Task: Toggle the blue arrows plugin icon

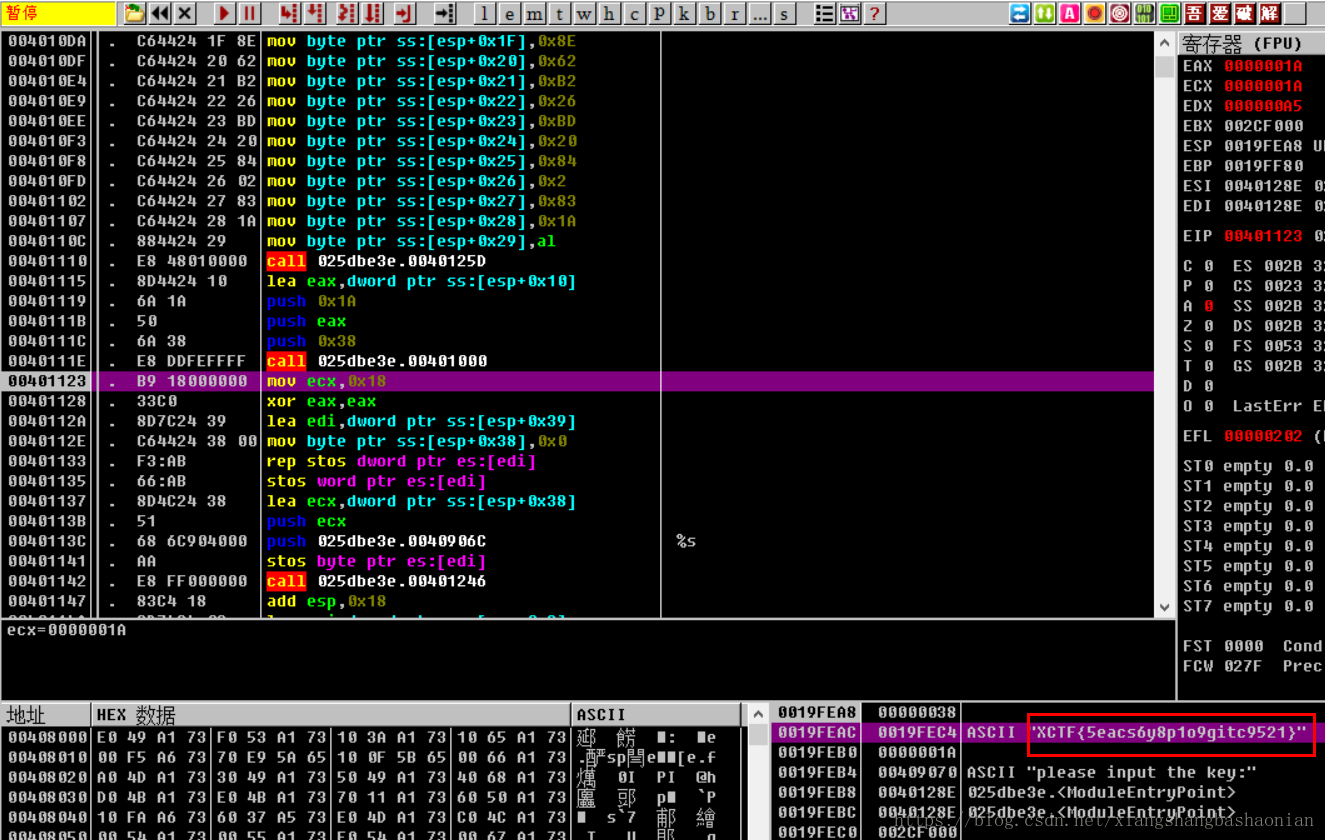Action: pyautogui.click(x=1019, y=14)
